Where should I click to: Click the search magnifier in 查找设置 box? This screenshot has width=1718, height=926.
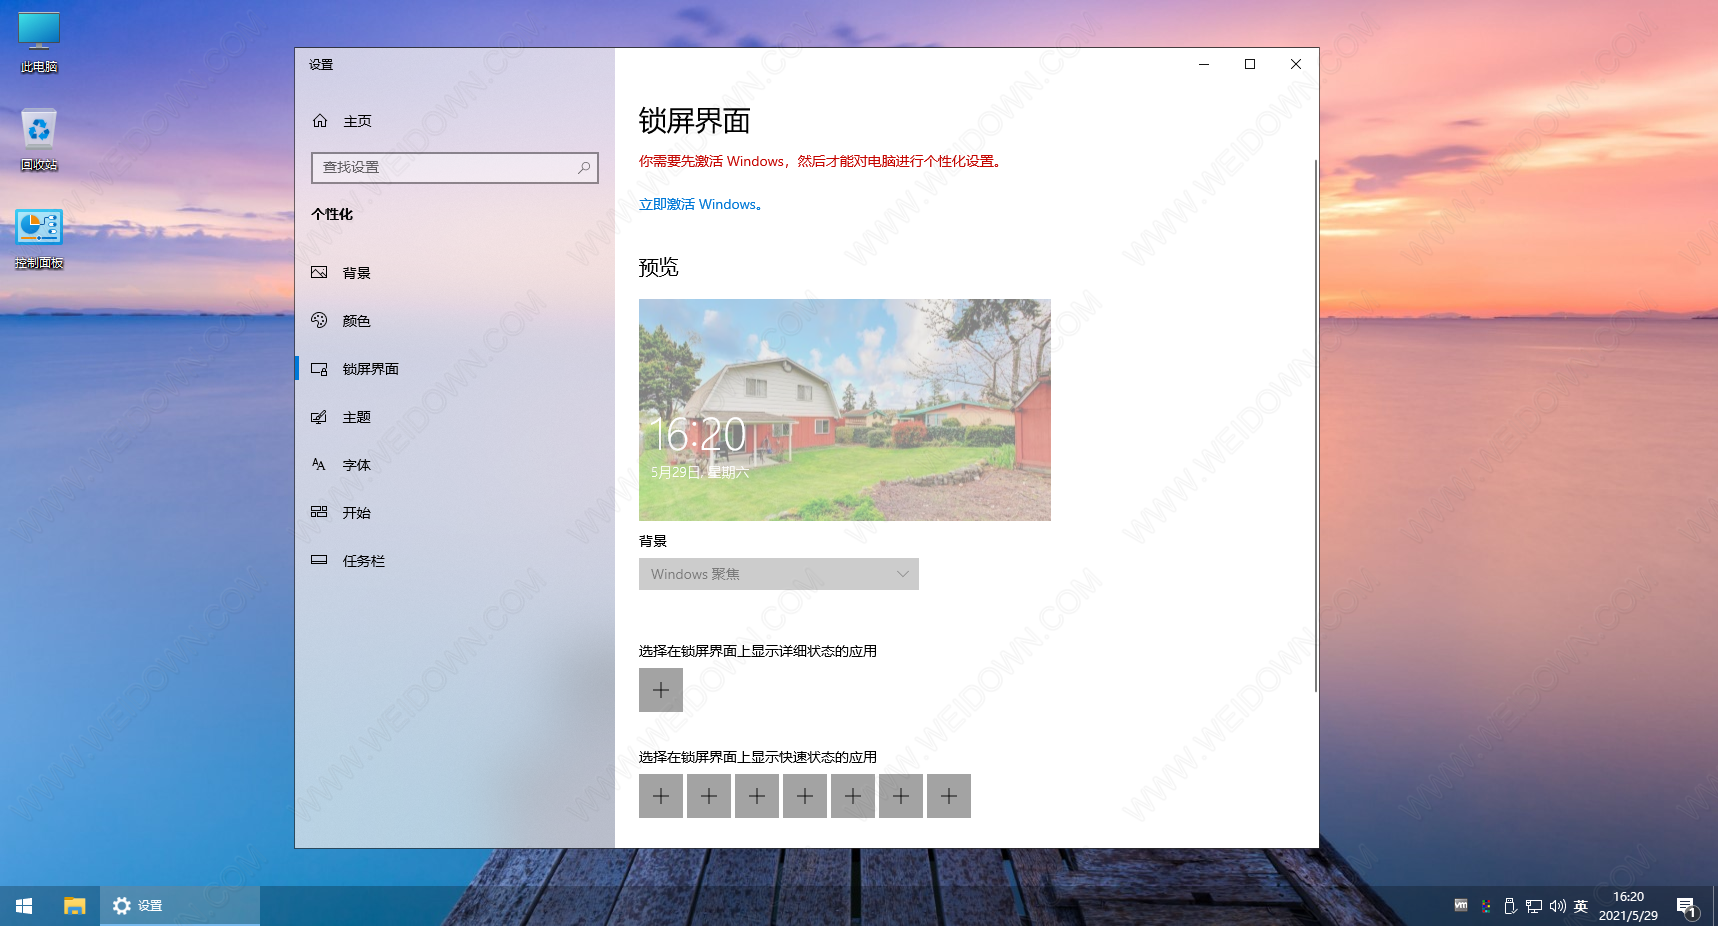tap(584, 167)
